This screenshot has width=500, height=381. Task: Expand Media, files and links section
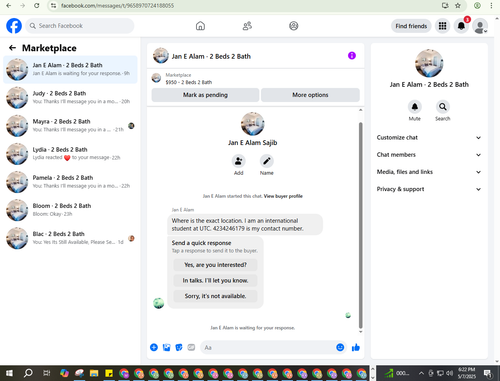pyautogui.click(x=429, y=172)
